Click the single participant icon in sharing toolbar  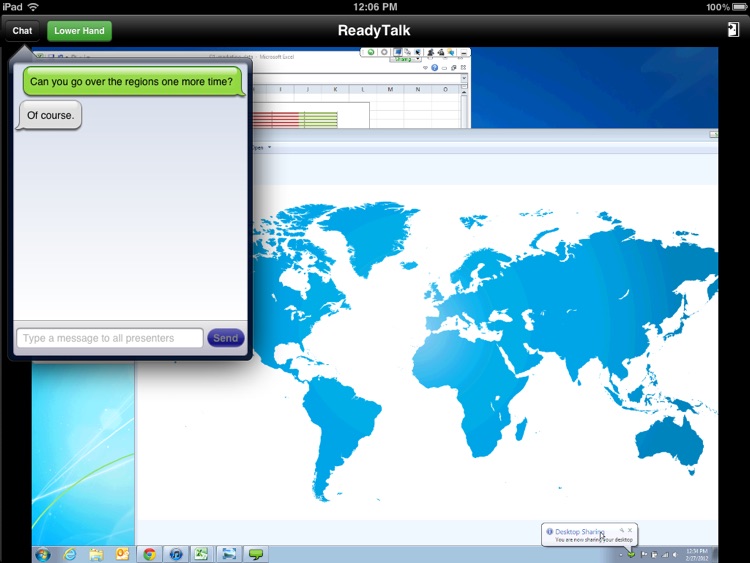coord(430,53)
